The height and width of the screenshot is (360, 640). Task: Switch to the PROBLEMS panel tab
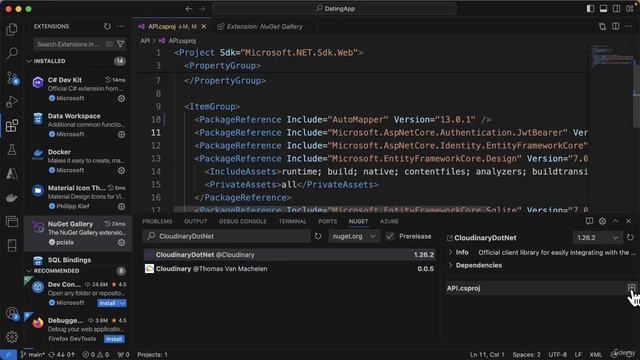pyautogui.click(x=157, y=221)
